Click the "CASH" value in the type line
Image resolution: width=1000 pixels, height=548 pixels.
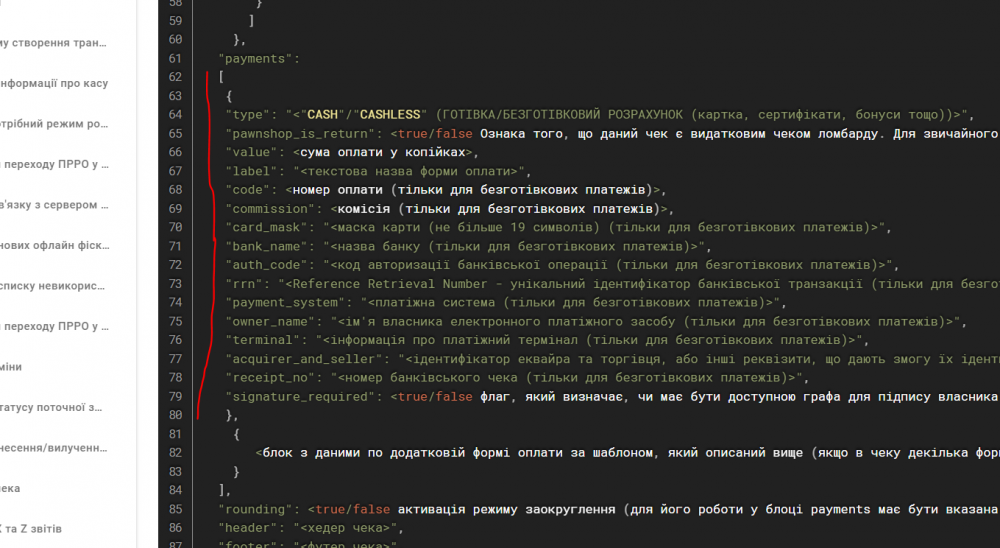click(323, 115)
